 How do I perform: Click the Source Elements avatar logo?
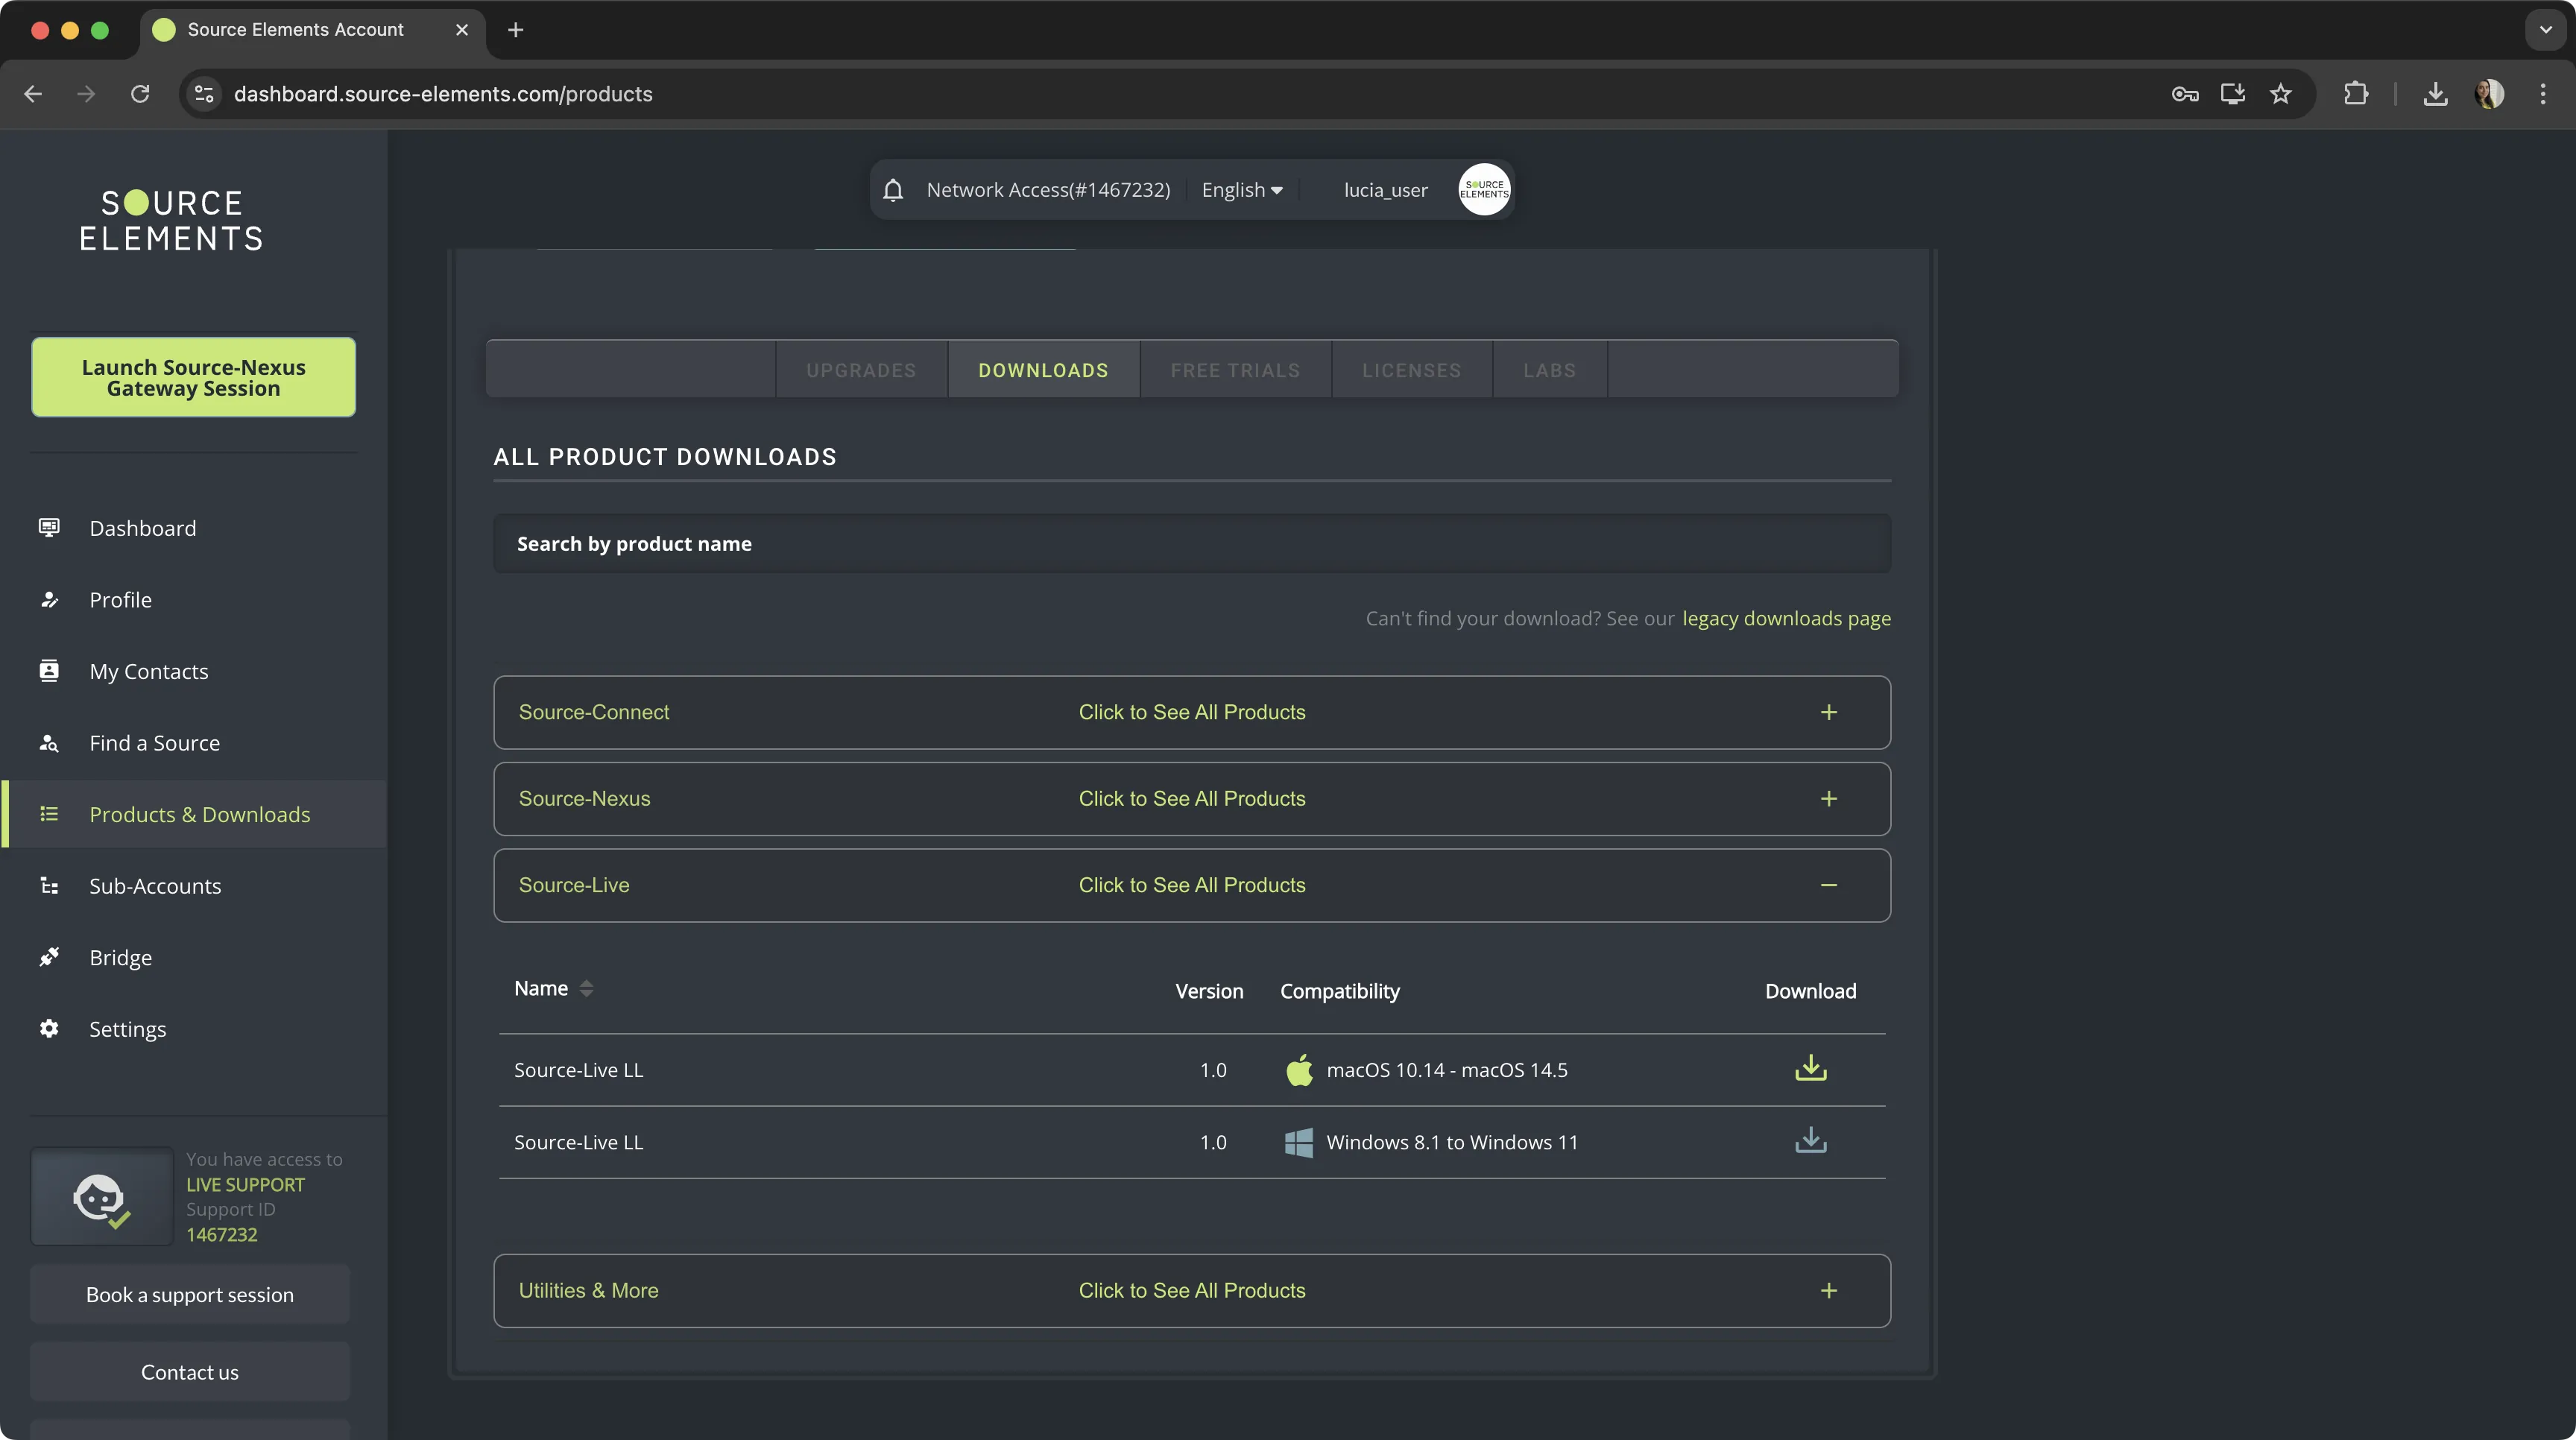tap(1484, 189)
